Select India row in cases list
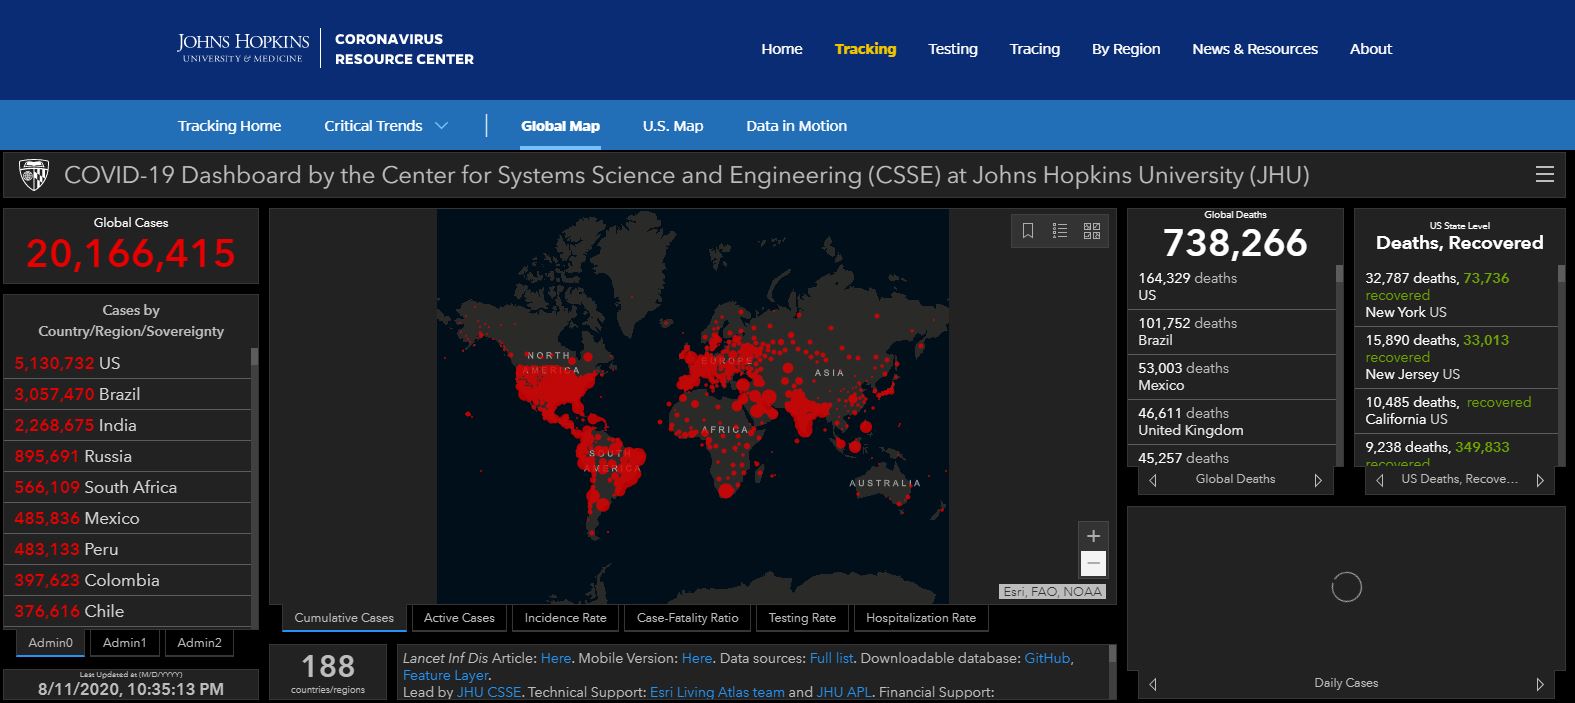The width and height of the screenshot is (1575, 703). point(128,425)
